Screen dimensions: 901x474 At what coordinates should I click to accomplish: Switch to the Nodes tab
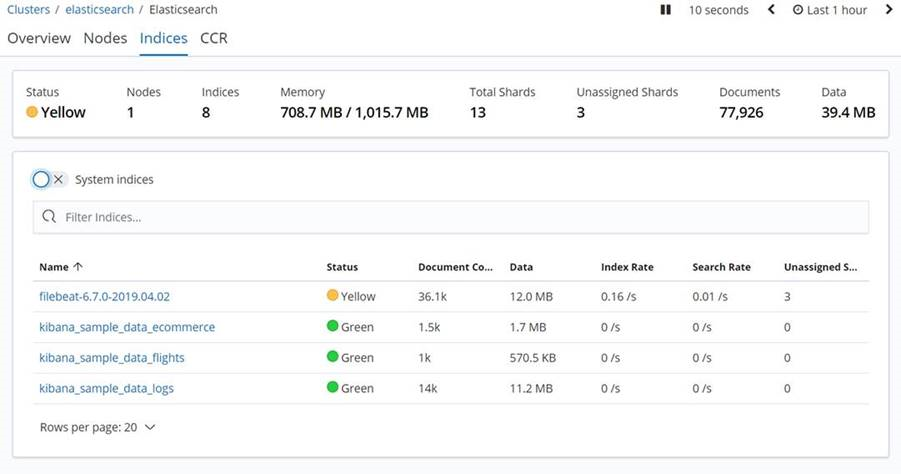(x=105, y=38)
